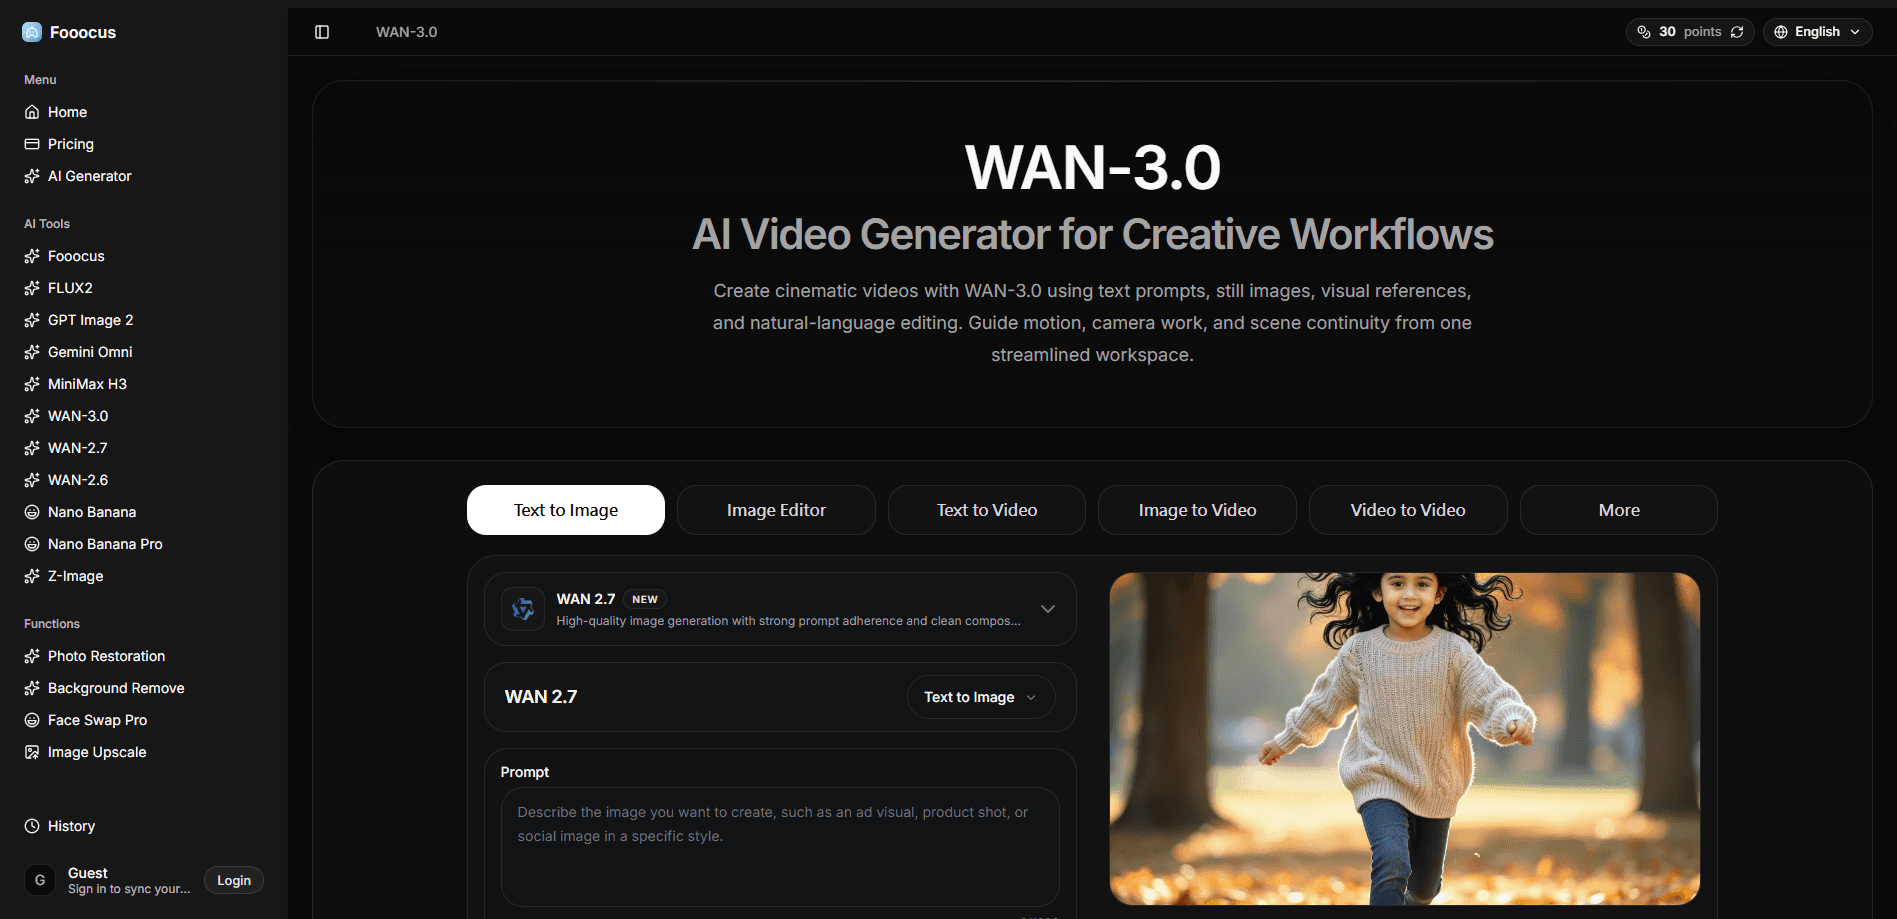Viewport: 1897px width, 919px height.
Task: Open the More tab
Action: point(1619,510)
